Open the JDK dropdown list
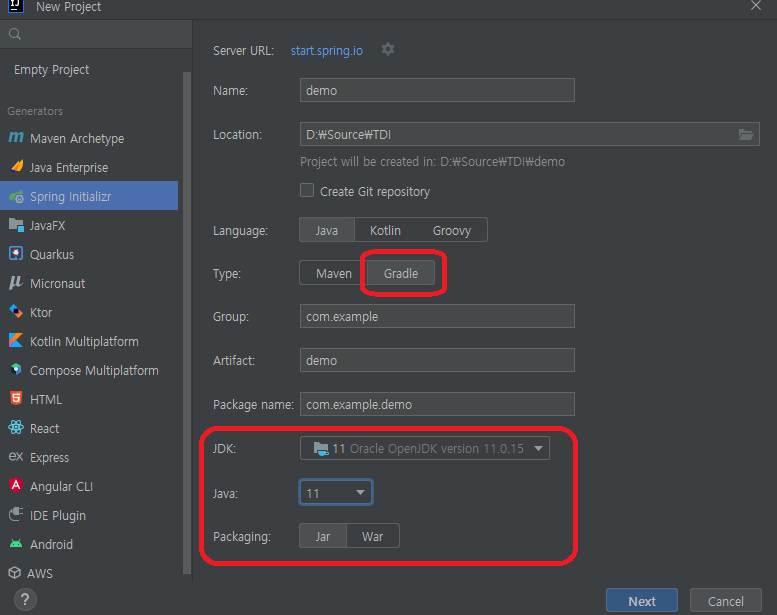Viewport: 777px width, 615px height. click(x=425, y=448)
